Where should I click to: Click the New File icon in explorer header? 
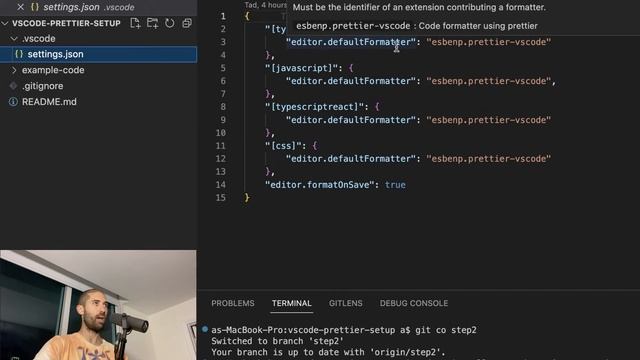click(135, 23)
